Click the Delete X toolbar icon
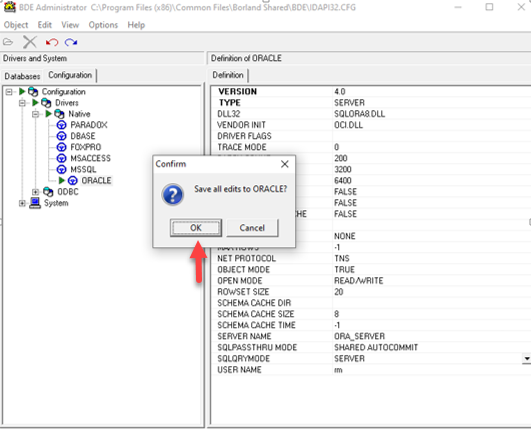The image size is (531, 429). coord(30,42)
